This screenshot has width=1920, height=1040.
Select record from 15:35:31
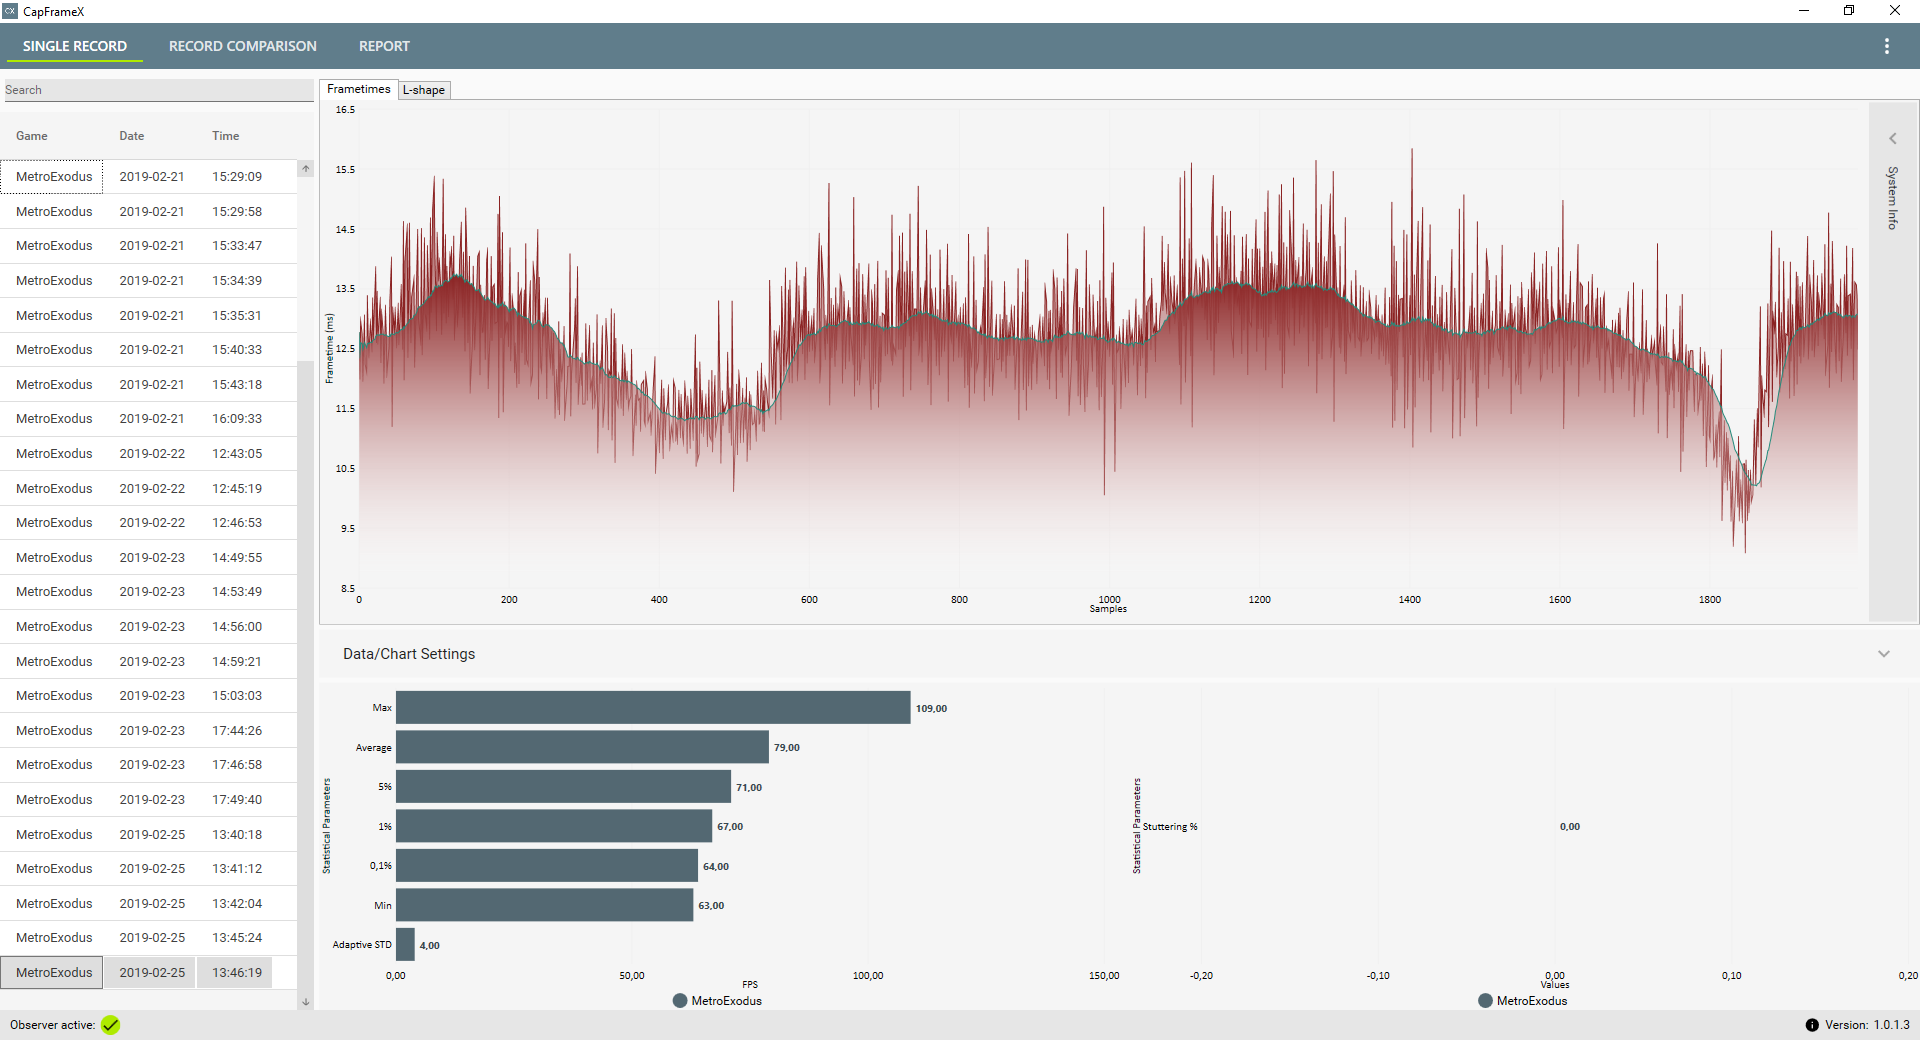(x=149, y=316)
